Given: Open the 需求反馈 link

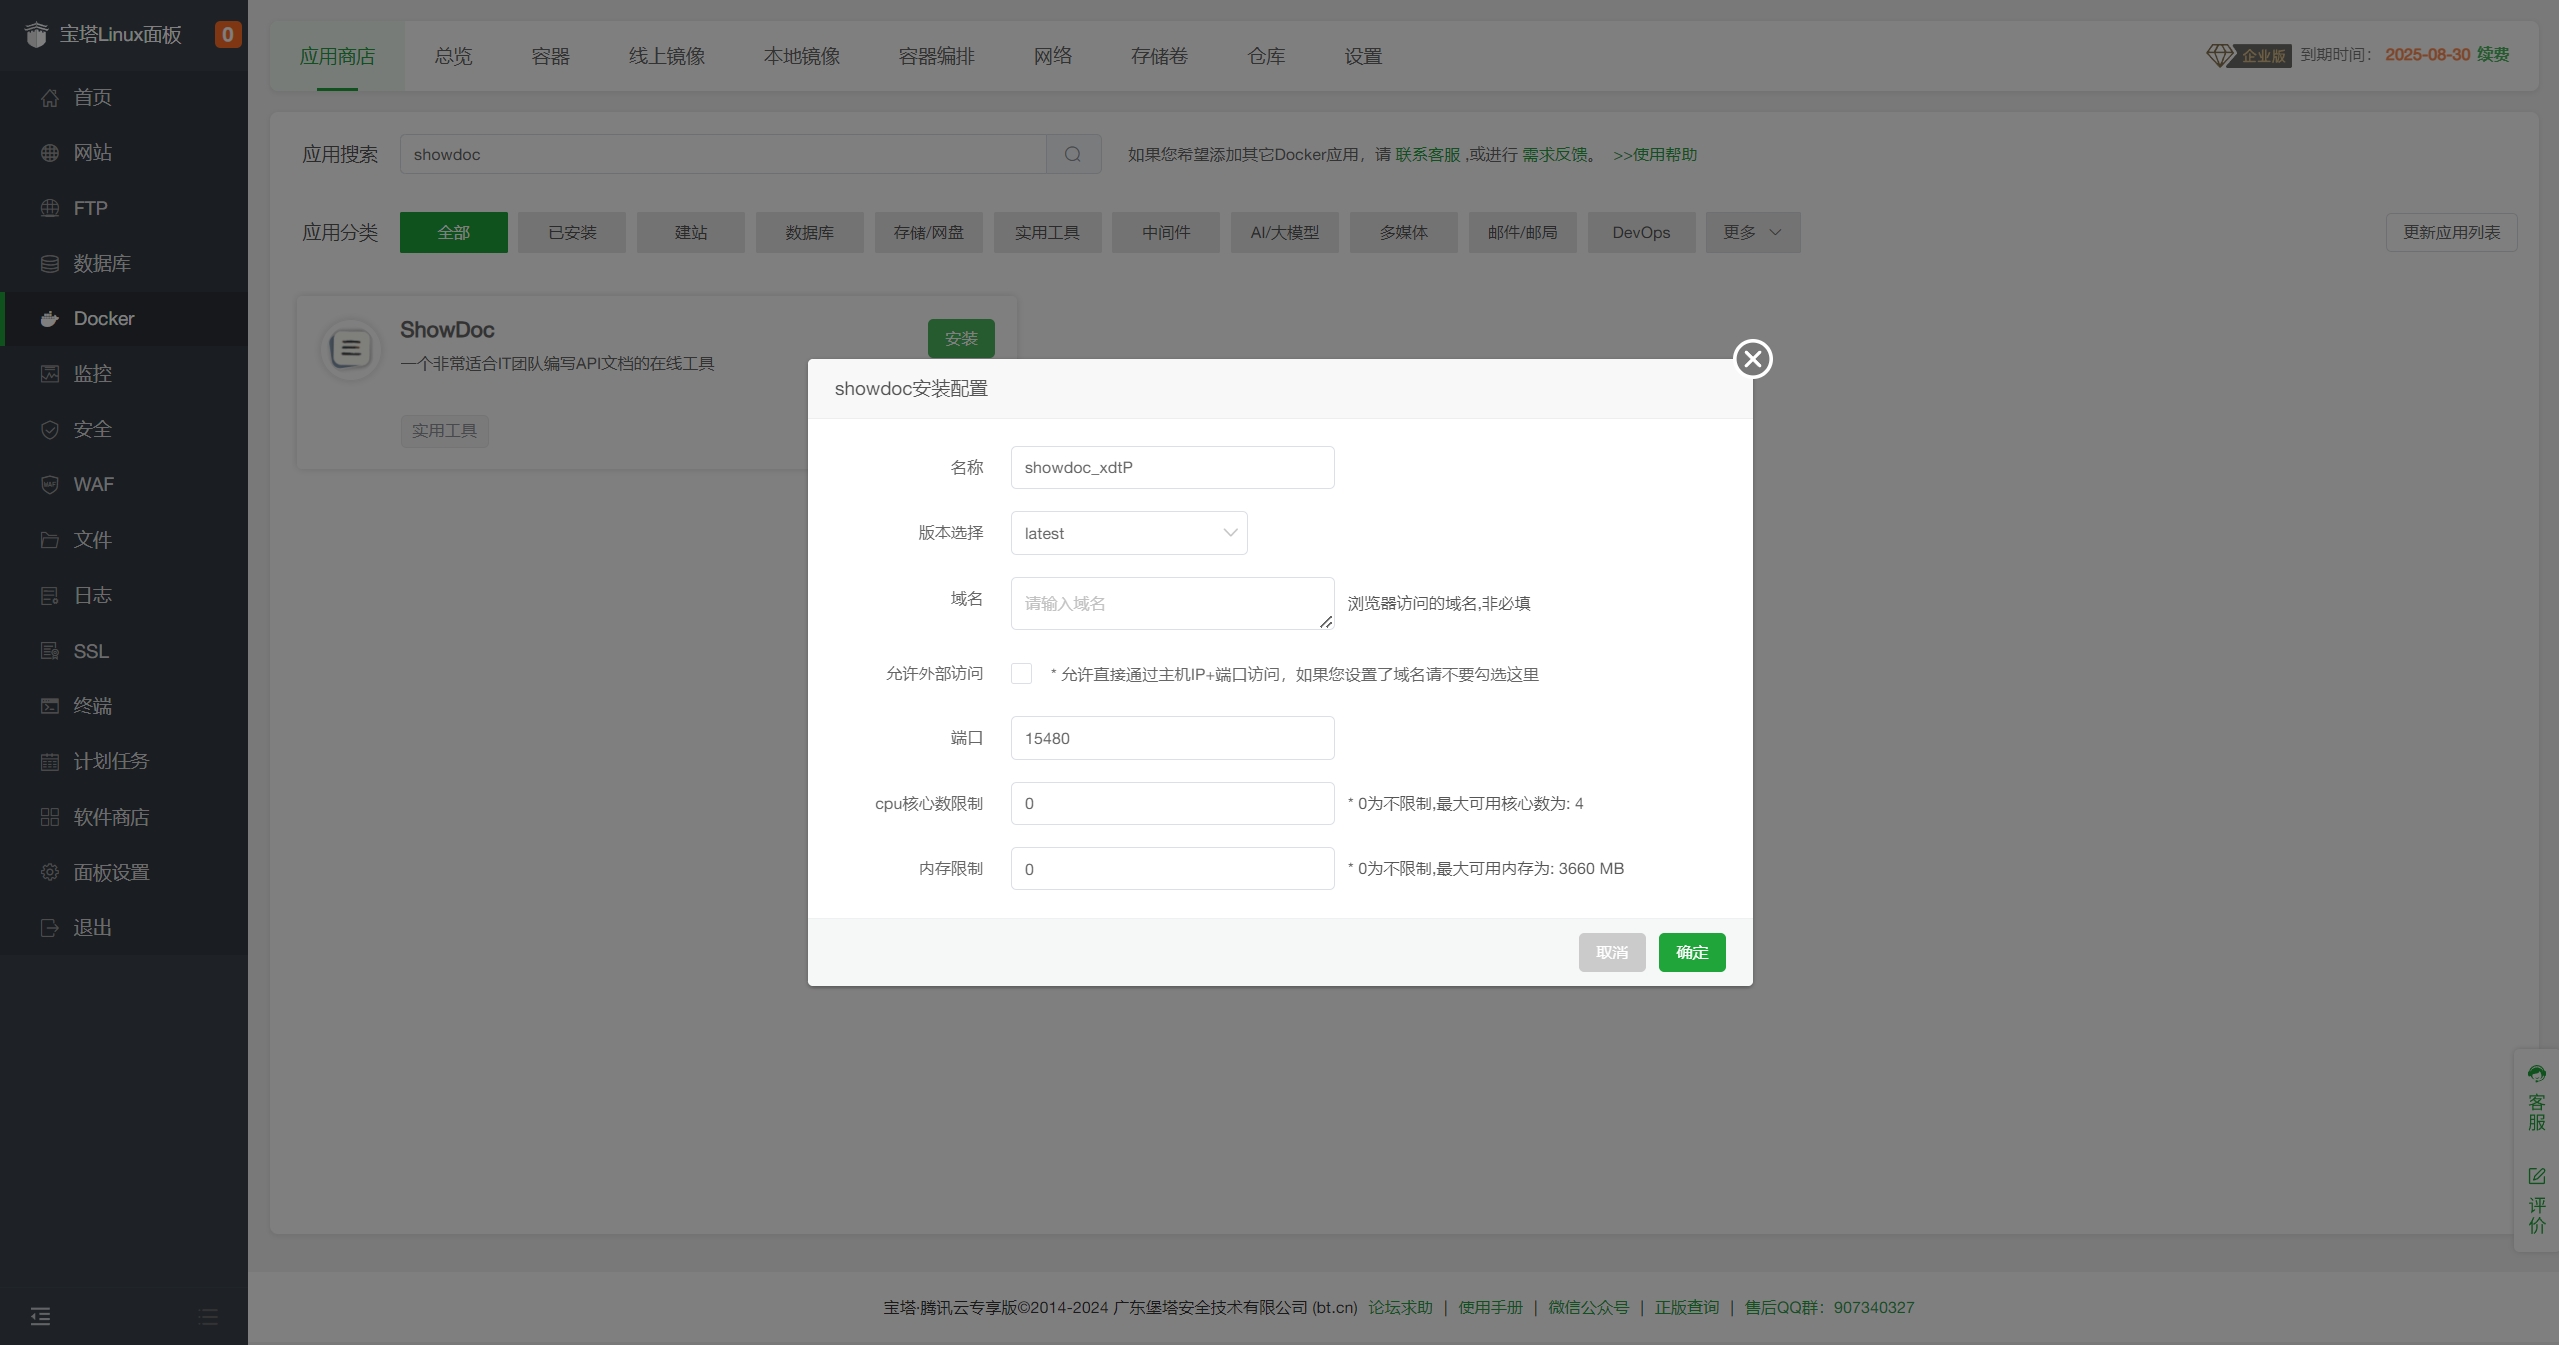Looking at the screenshot, I should point(1555,154).
